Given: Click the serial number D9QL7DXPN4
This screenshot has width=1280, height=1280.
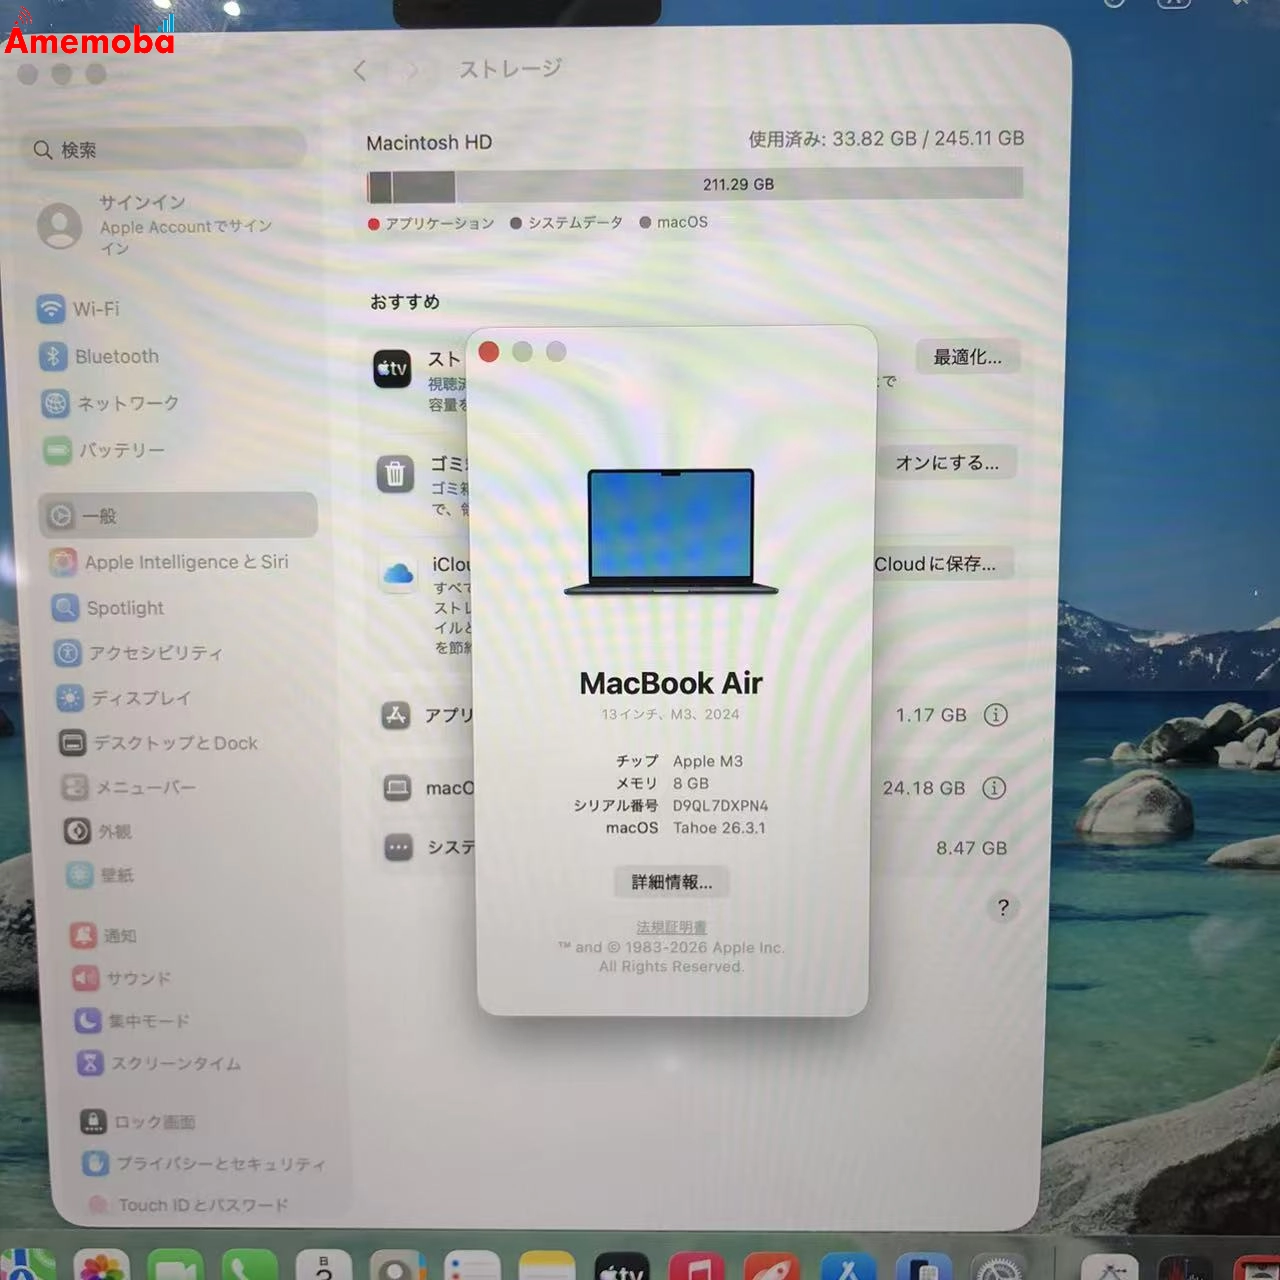Looking at the screenshot, I should (x=720, y=806).
